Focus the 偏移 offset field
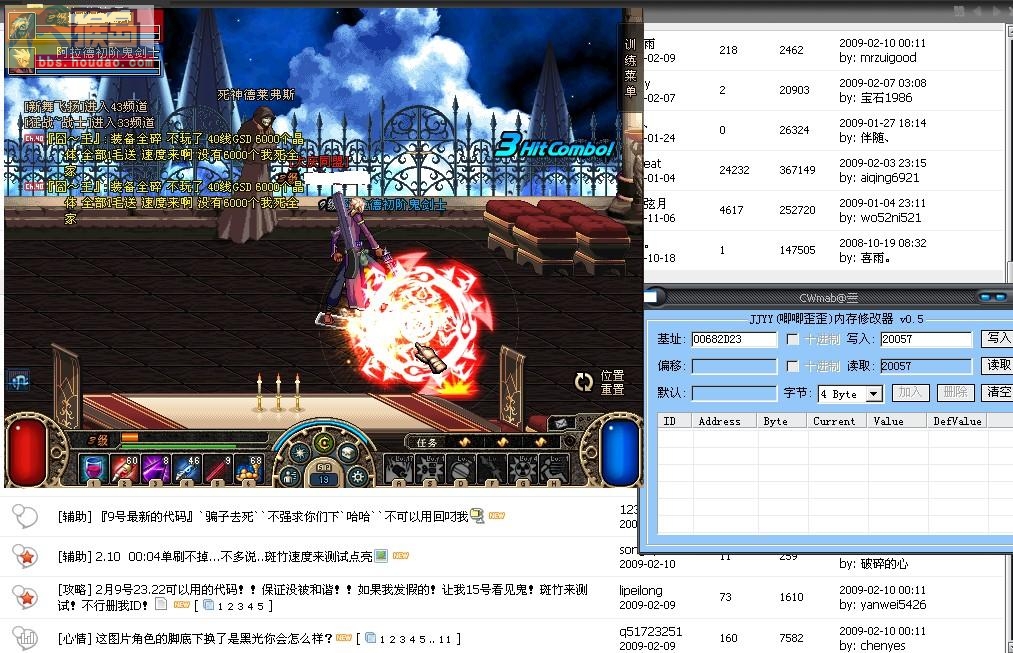 [x=734, y=366]
